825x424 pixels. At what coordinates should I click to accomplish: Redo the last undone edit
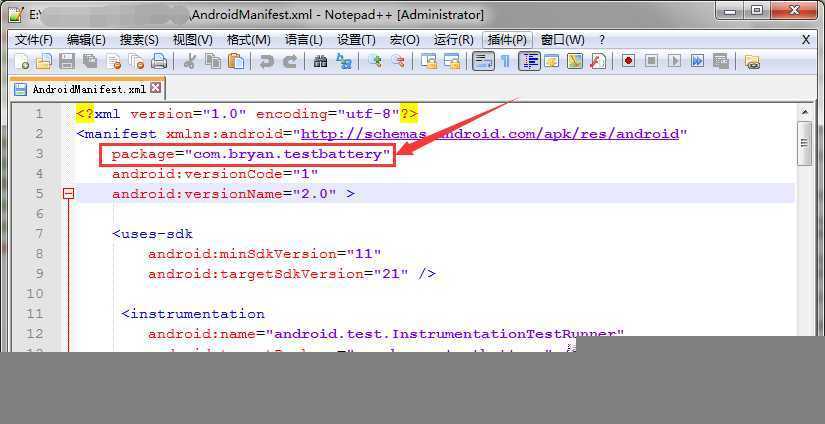[289, 62]
